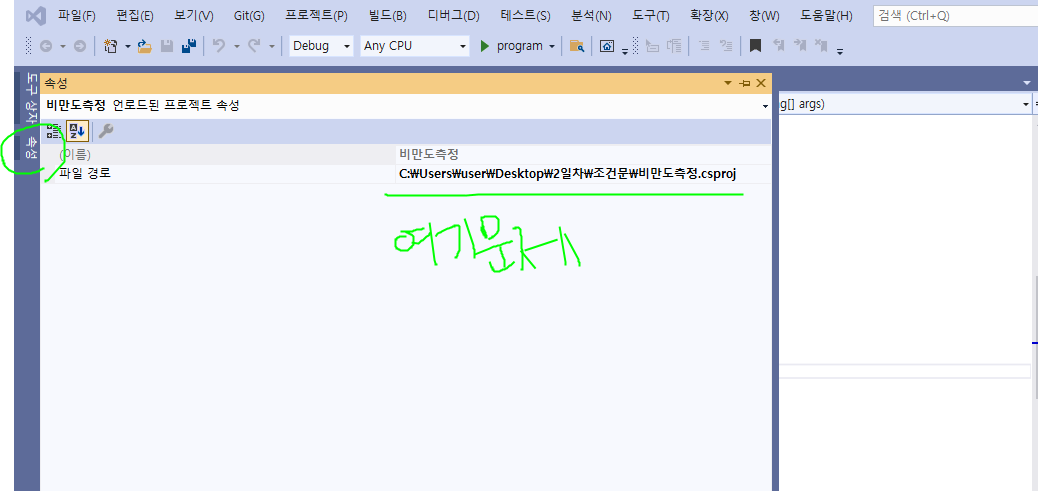
Task: Open the Git(G) menu
Action: 249,16
